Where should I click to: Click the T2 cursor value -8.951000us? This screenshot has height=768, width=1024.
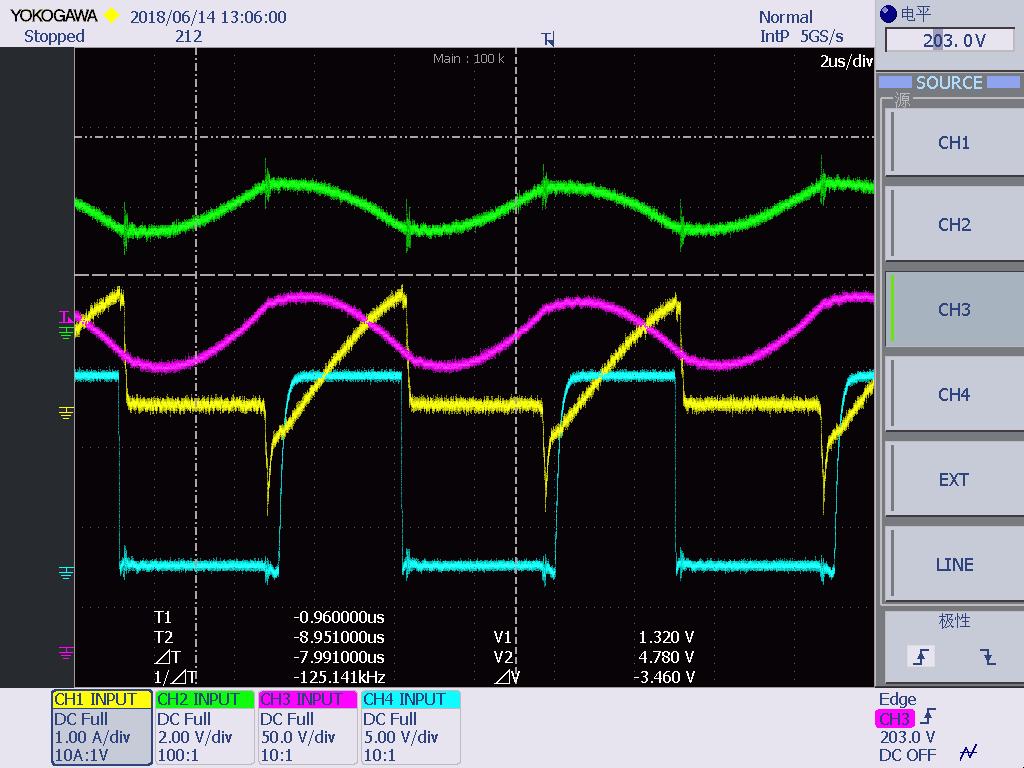[339, 637]
